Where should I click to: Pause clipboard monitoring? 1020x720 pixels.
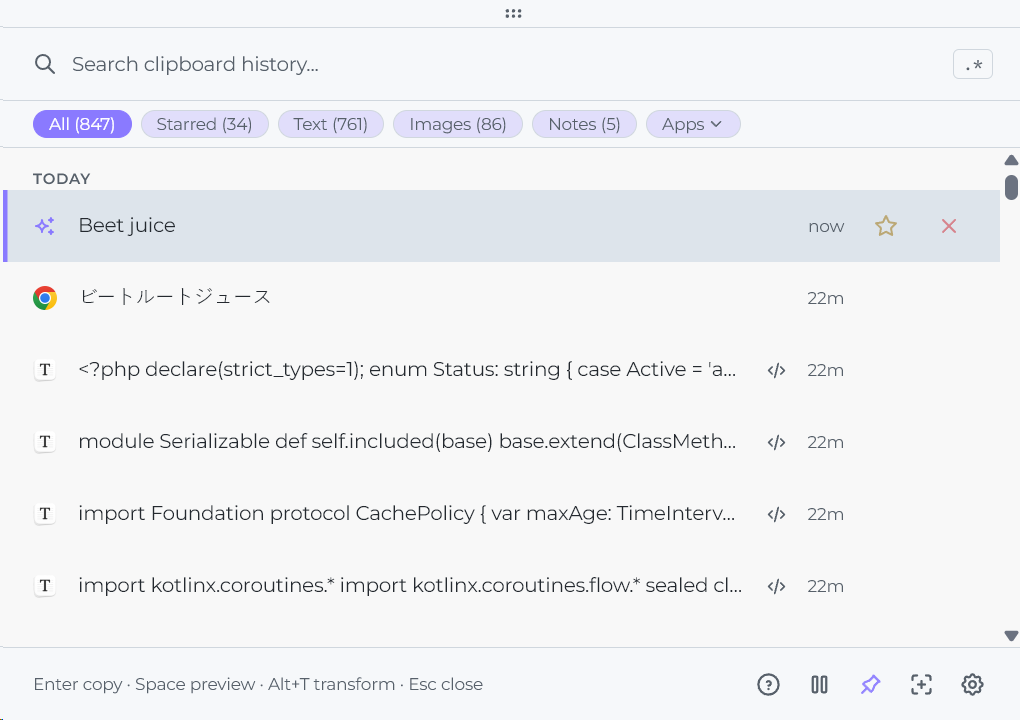point(819,685)
